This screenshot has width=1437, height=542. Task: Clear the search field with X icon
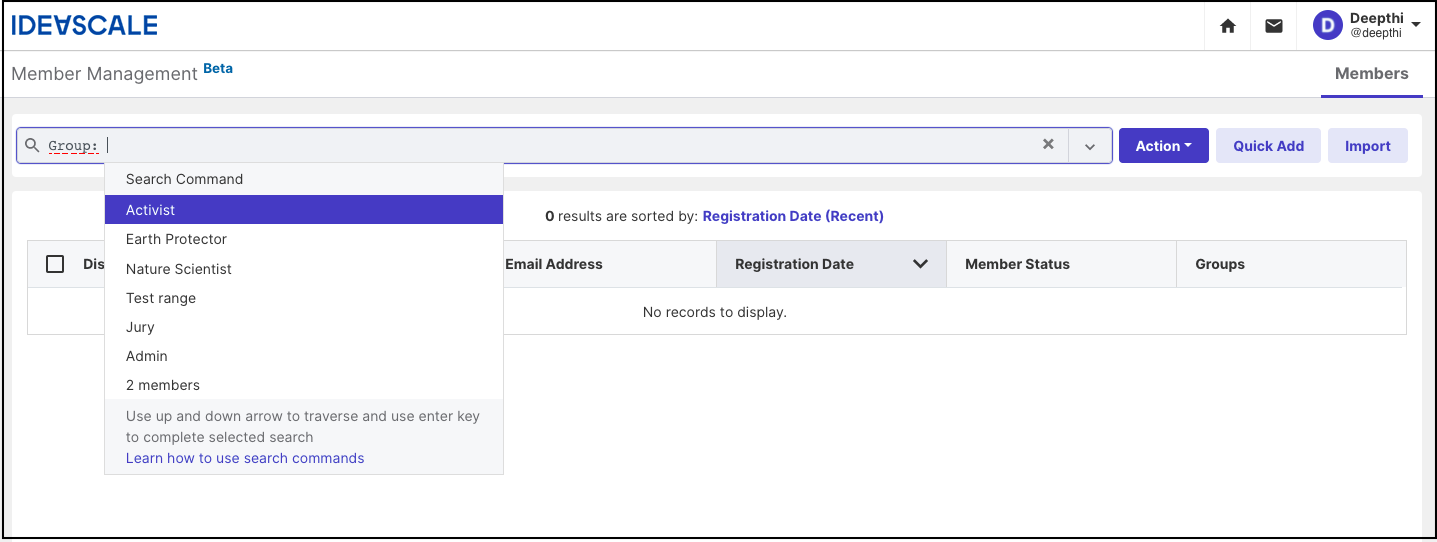[1048, 144]
